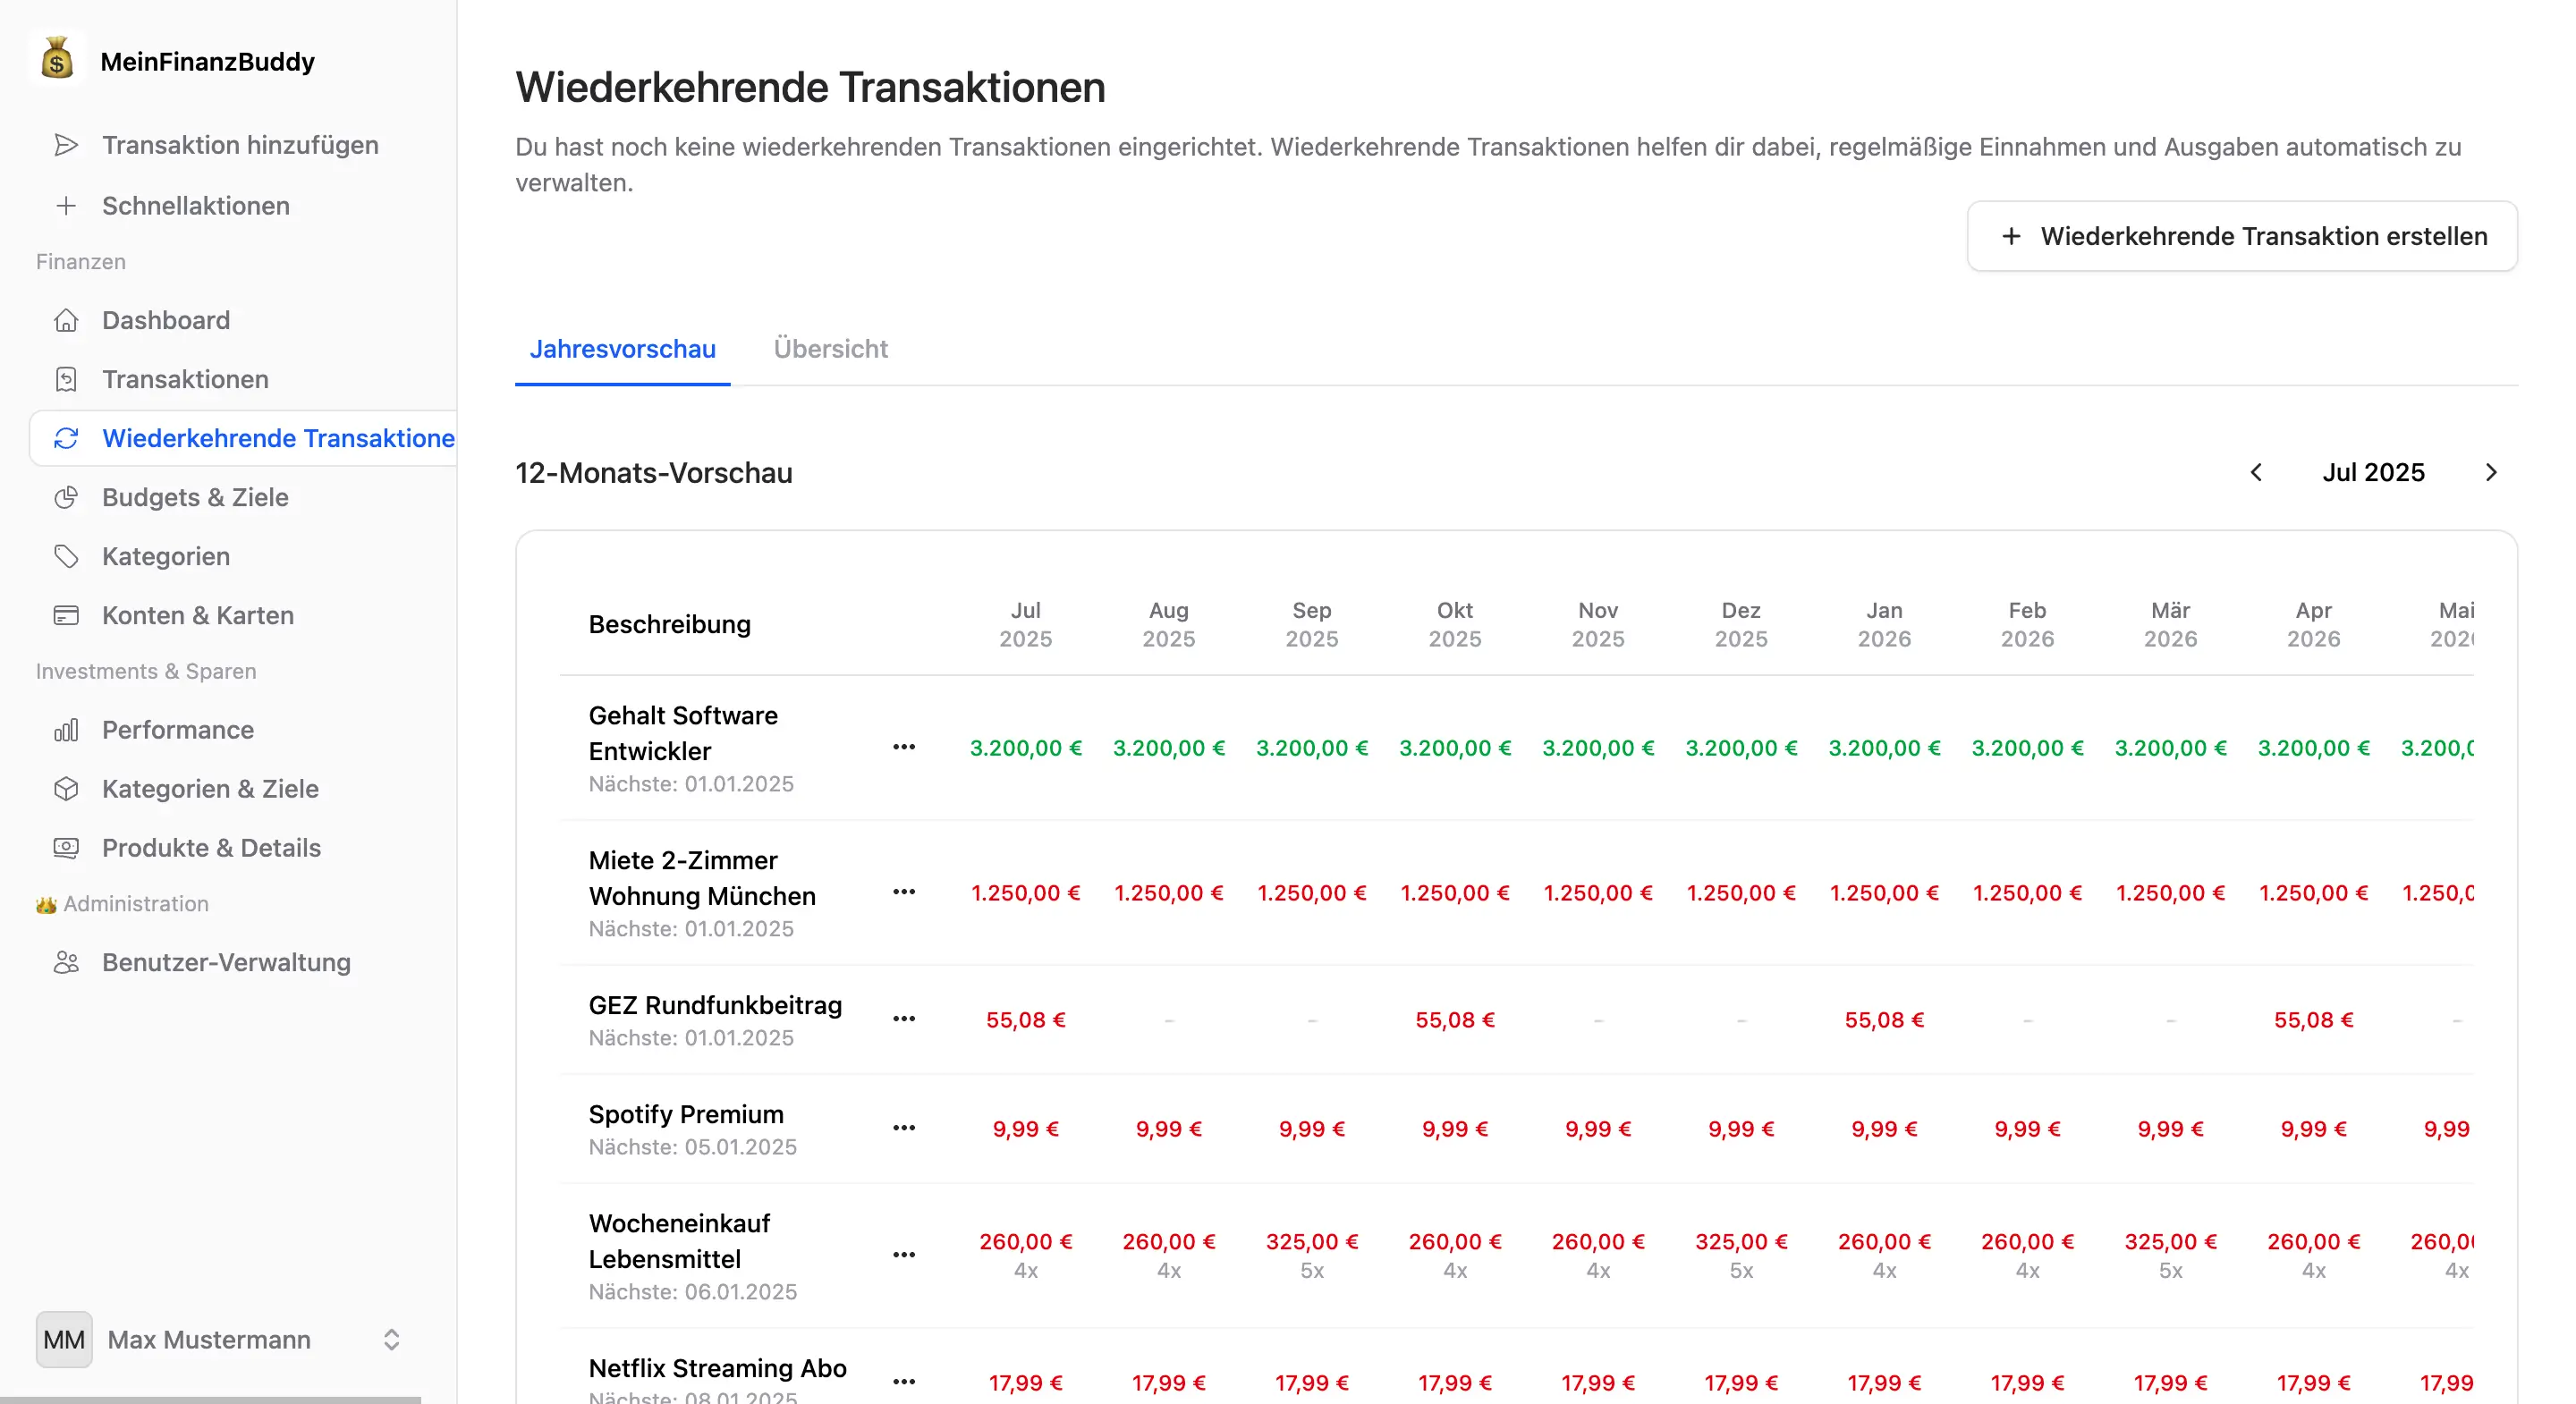Click the plus icon next to Schnellaktionen
This screenshot has height=1404, width=2576.
tap(66, 206)
